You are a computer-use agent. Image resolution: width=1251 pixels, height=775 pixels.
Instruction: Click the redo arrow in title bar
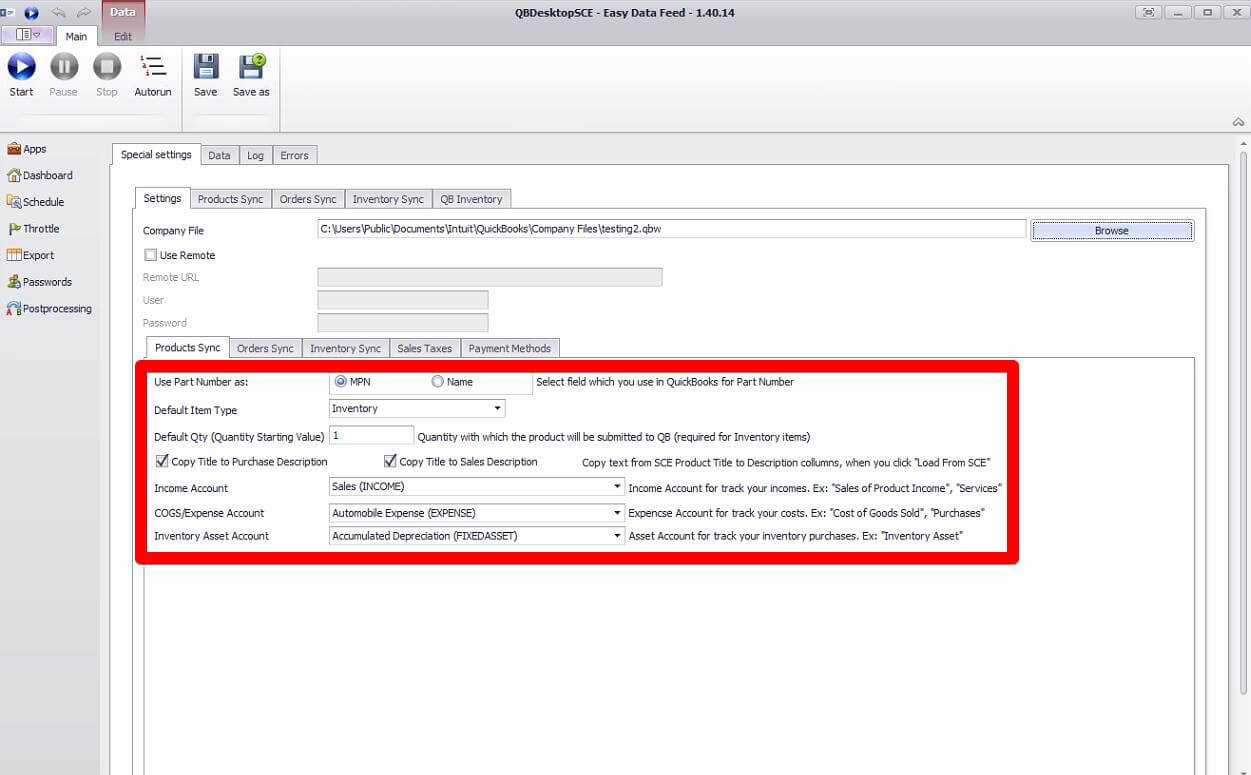coord(84,12)
